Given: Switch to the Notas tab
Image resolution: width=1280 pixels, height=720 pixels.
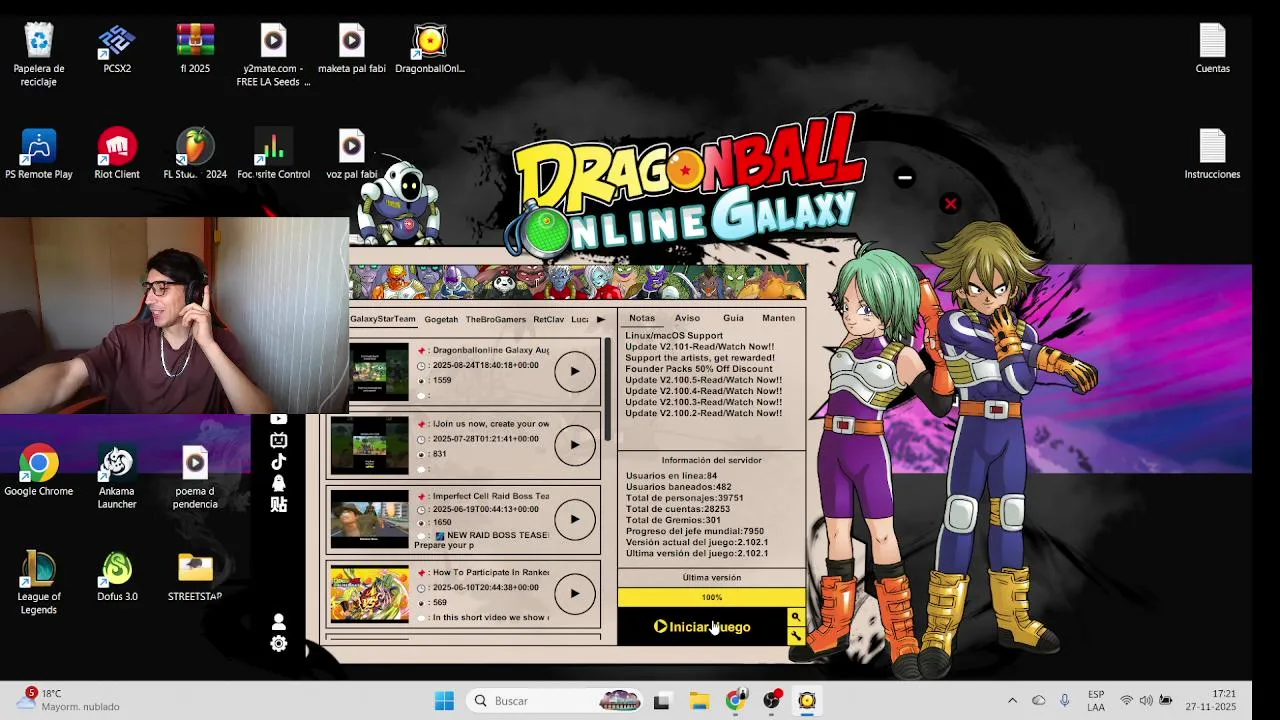Looking at the screenshot, I should [642, 318].
